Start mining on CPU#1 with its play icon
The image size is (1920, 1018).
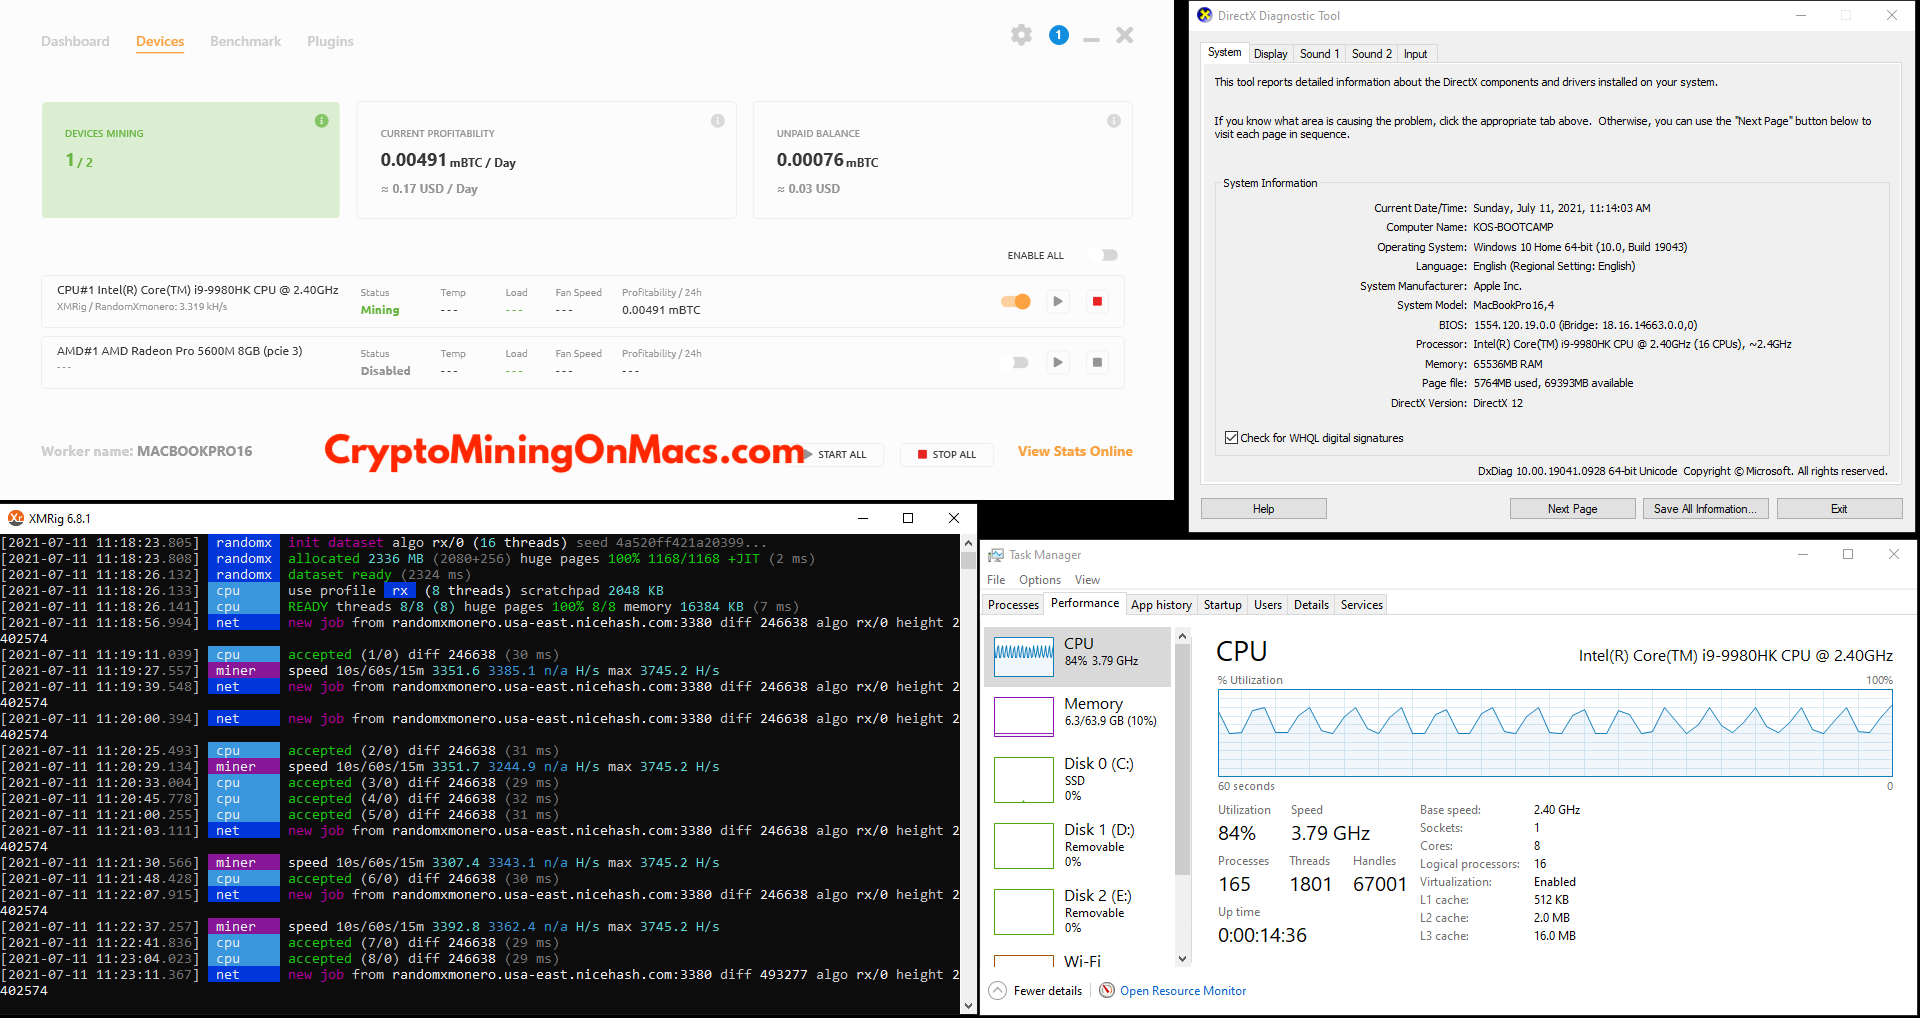[x=1058, y=301]
